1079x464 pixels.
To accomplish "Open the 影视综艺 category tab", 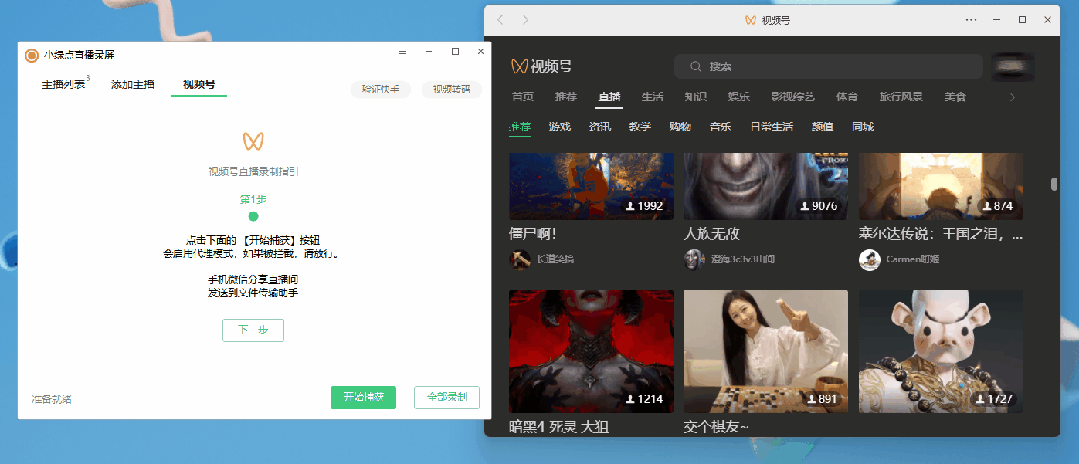I will [x=793, y=97].
